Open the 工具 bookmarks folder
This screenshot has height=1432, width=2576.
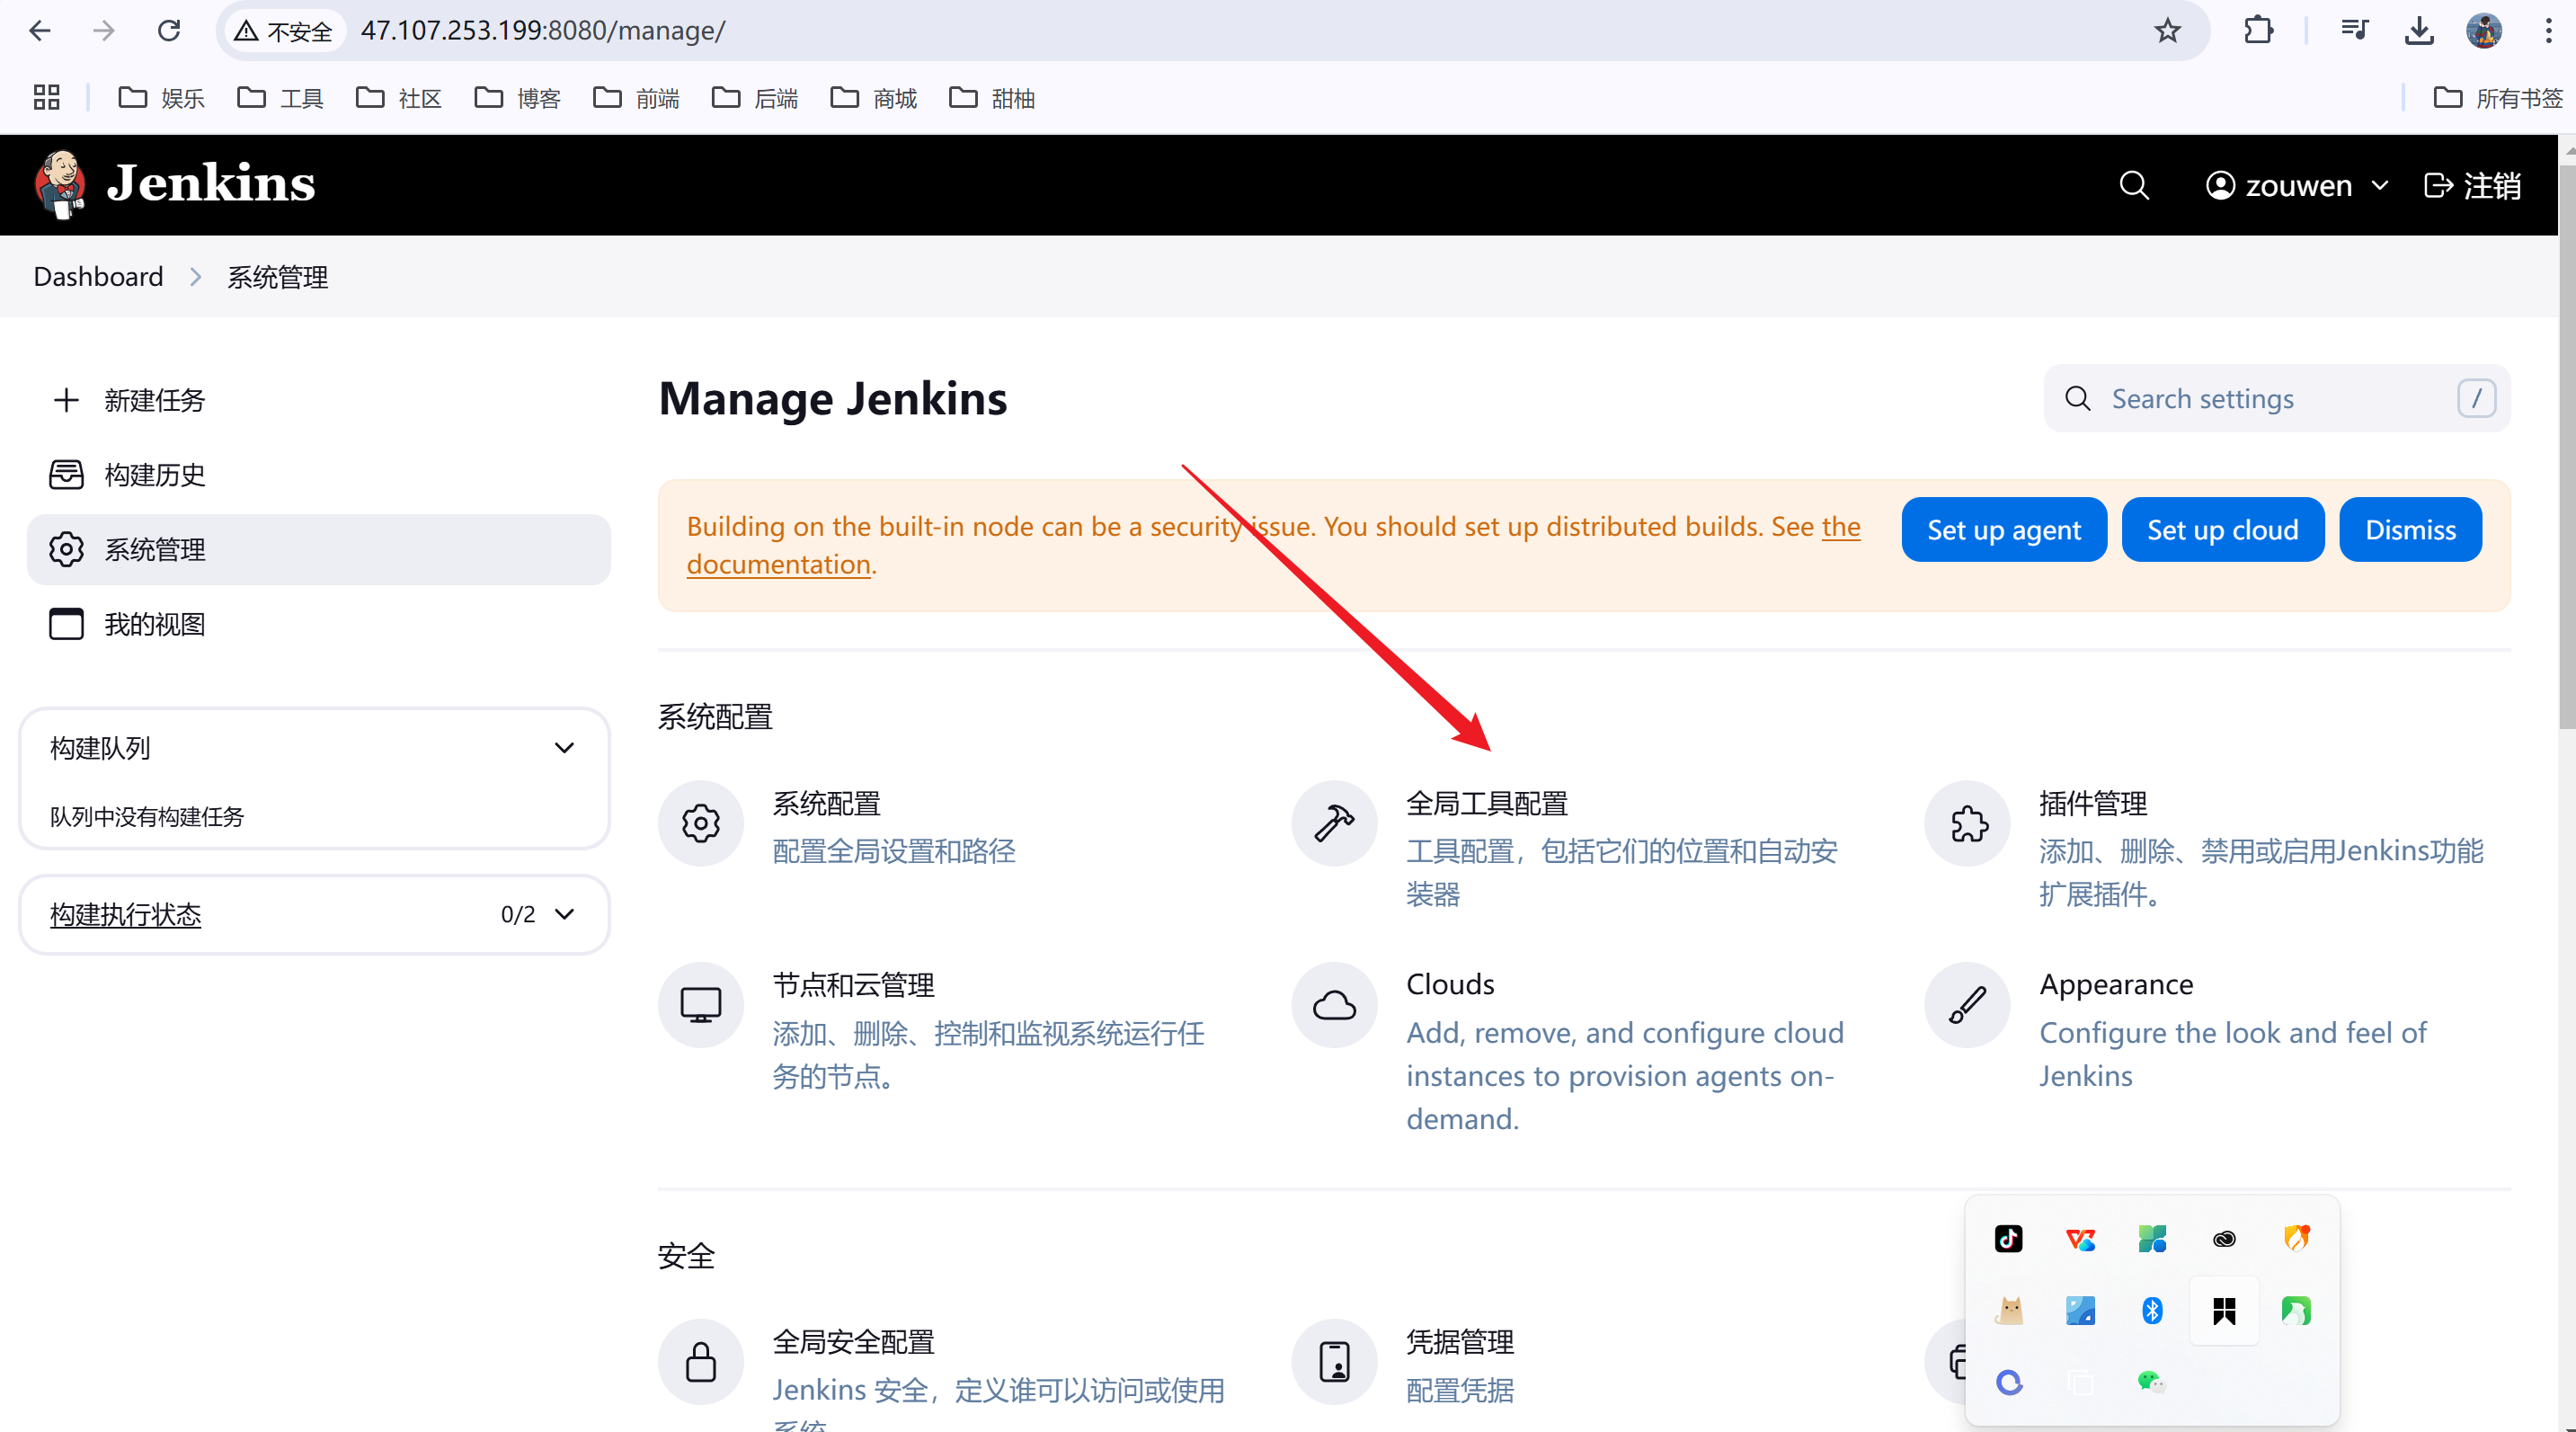point(280,98)
